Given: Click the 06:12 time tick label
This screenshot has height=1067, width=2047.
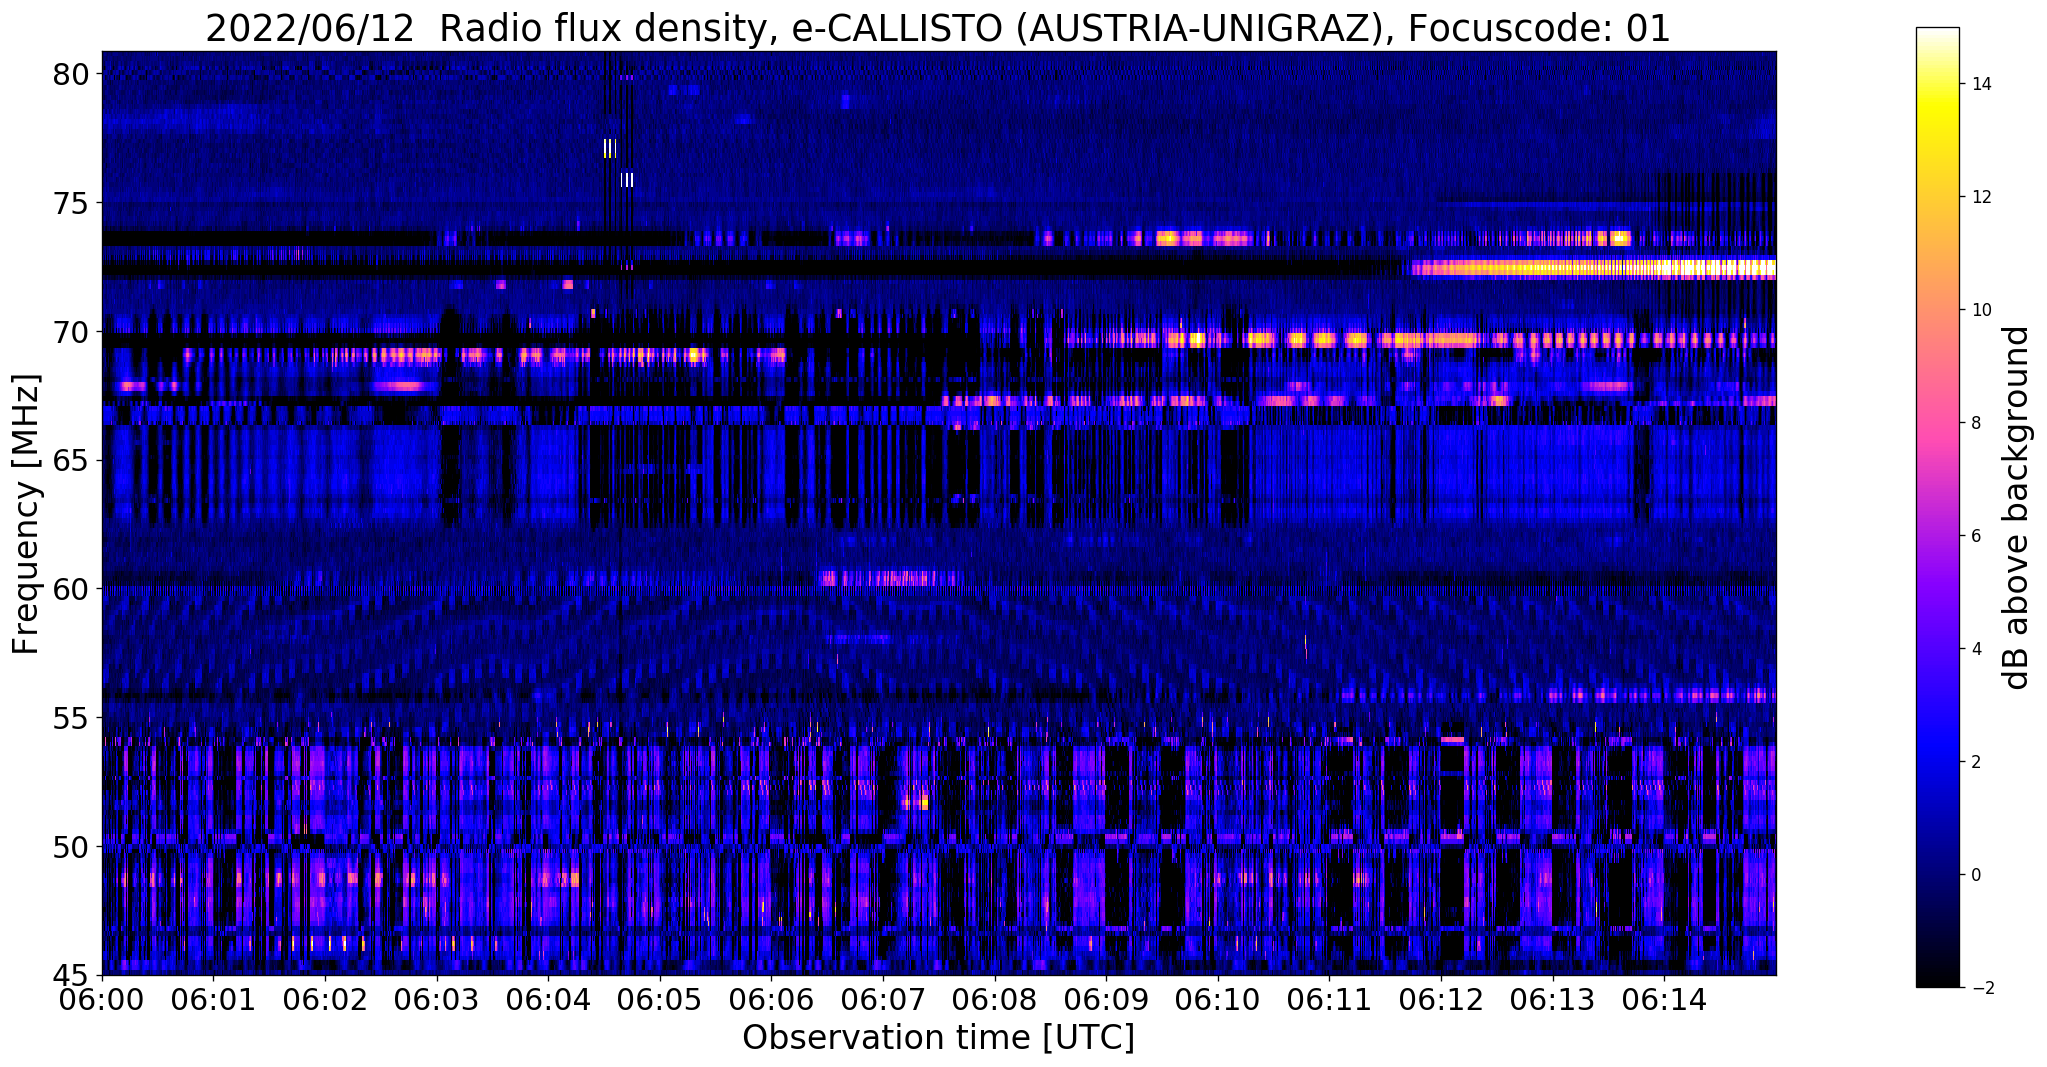Looking at the screenshot, I should pos(1441,999).
